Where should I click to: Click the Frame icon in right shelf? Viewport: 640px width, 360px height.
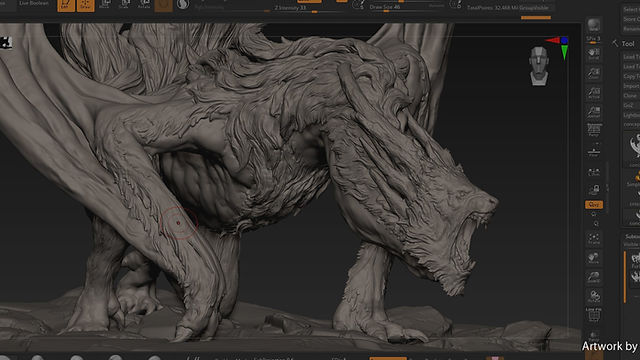click(593, 239)
